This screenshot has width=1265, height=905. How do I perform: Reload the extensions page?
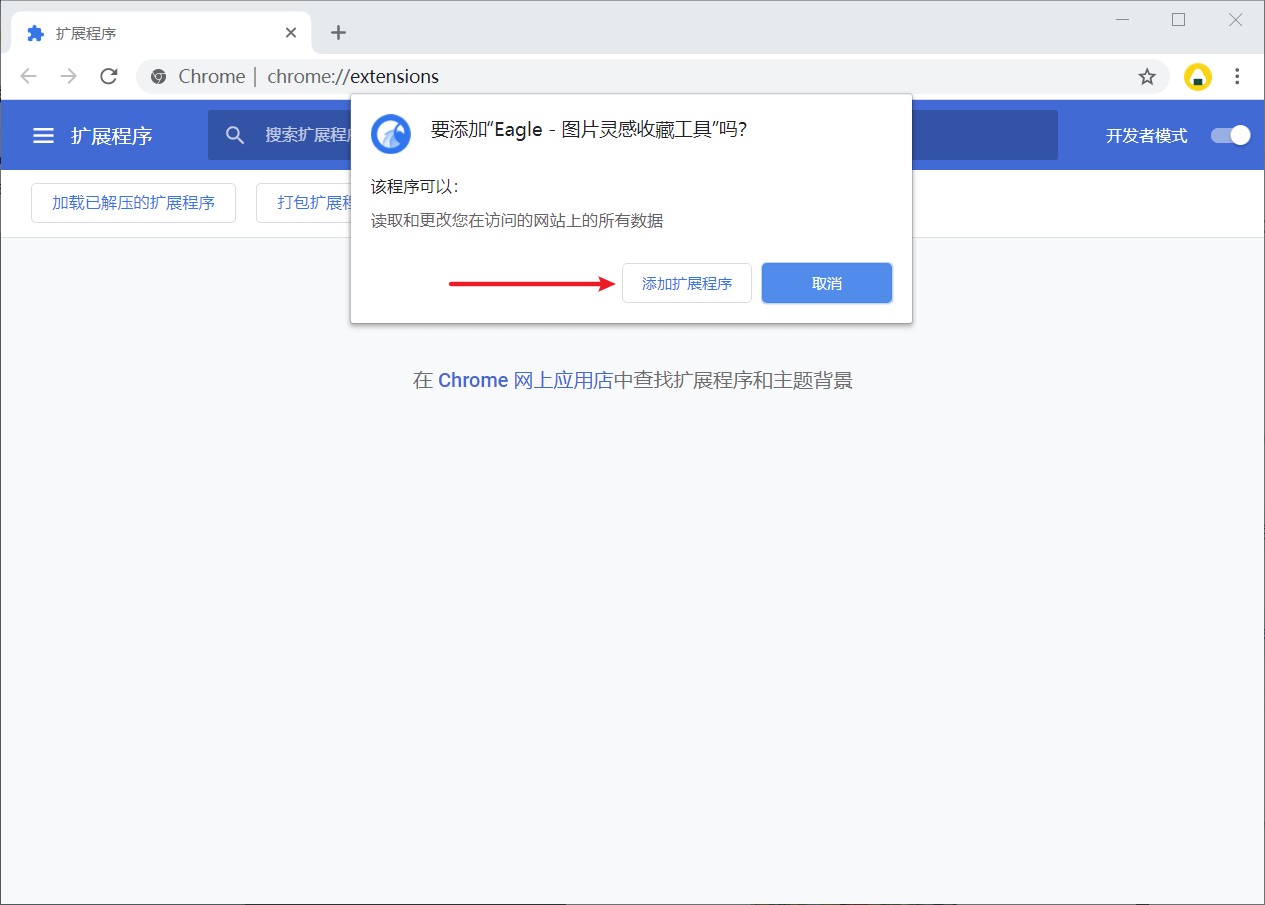pyautogui.click(x=109, y=76)
